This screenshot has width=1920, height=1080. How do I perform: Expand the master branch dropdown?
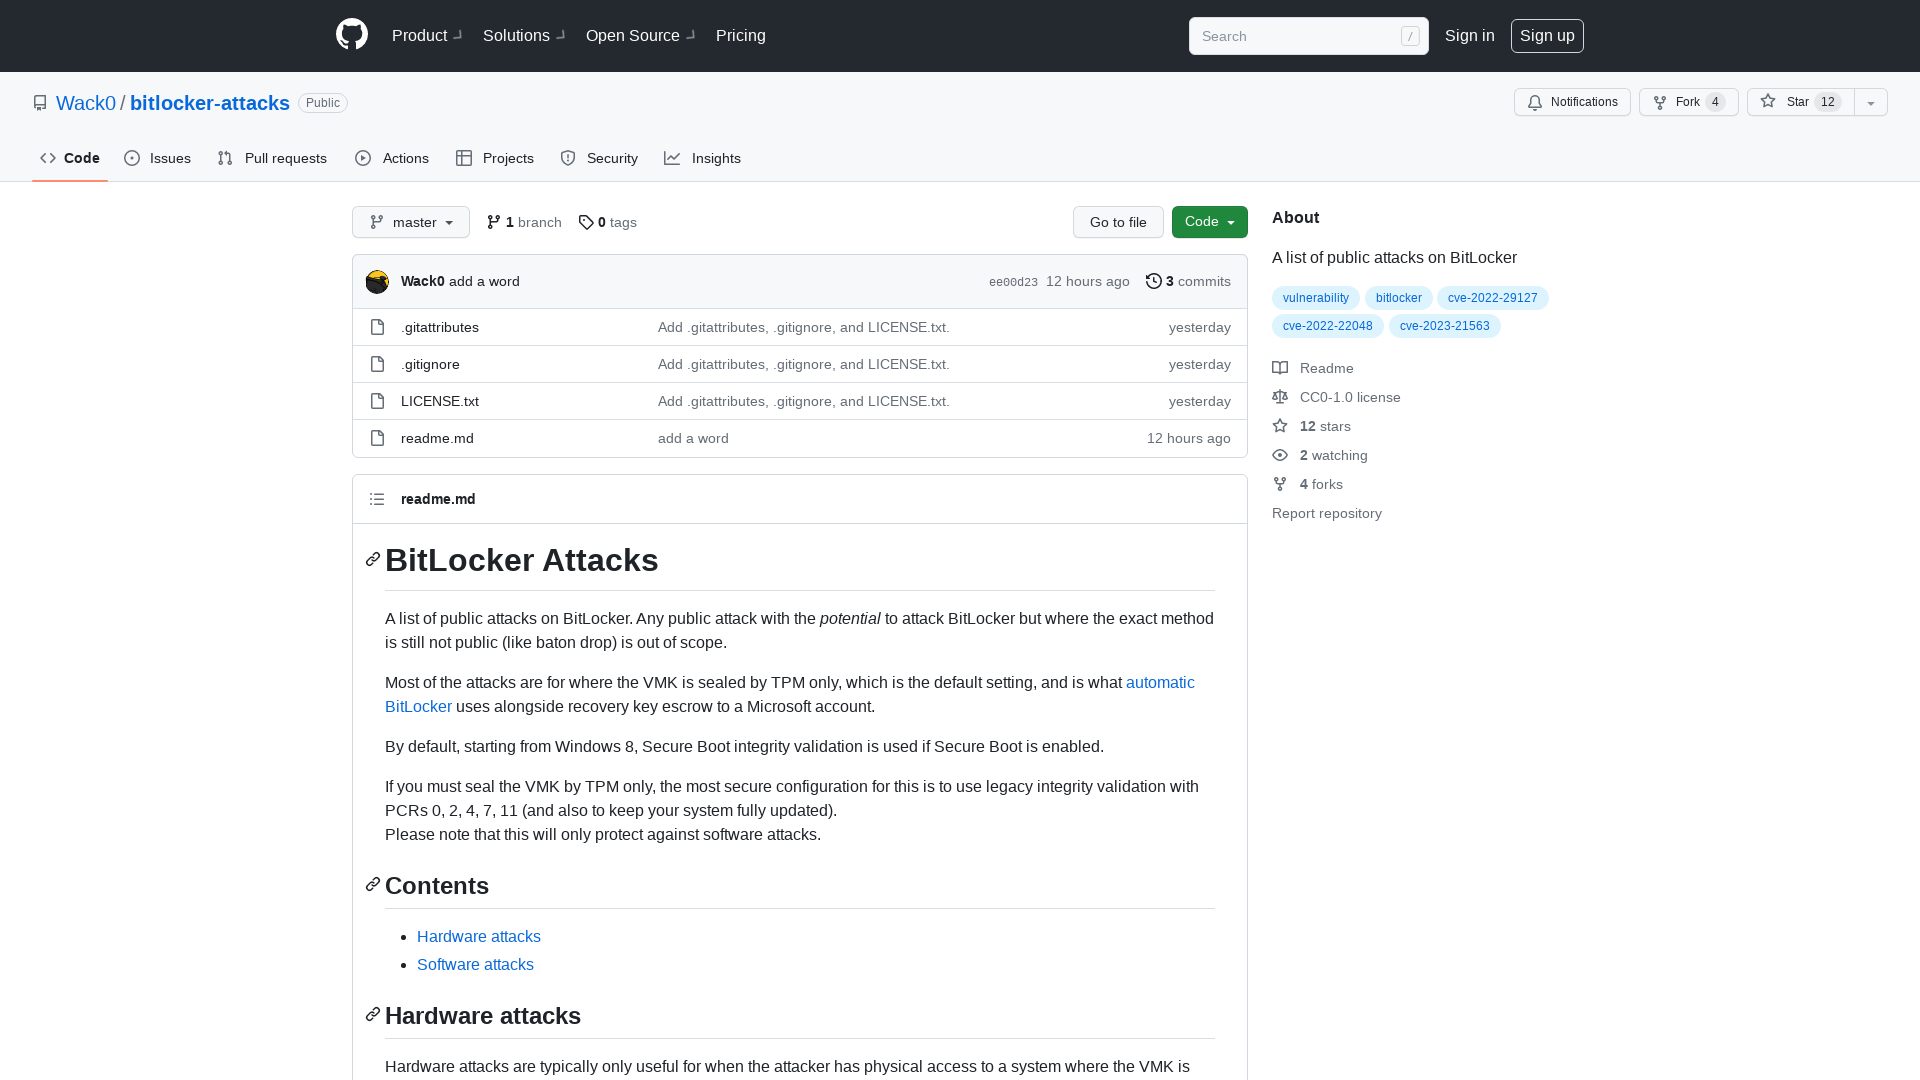point(410,222)
